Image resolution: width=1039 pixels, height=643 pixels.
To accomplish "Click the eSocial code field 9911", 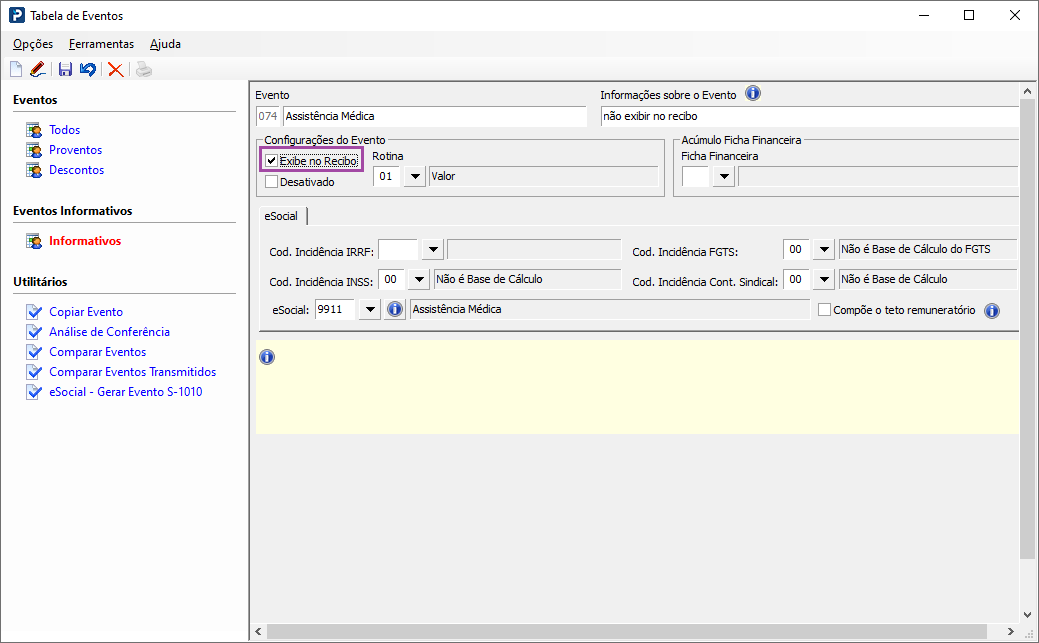I will pyautogui.click(x=335, y=310).
